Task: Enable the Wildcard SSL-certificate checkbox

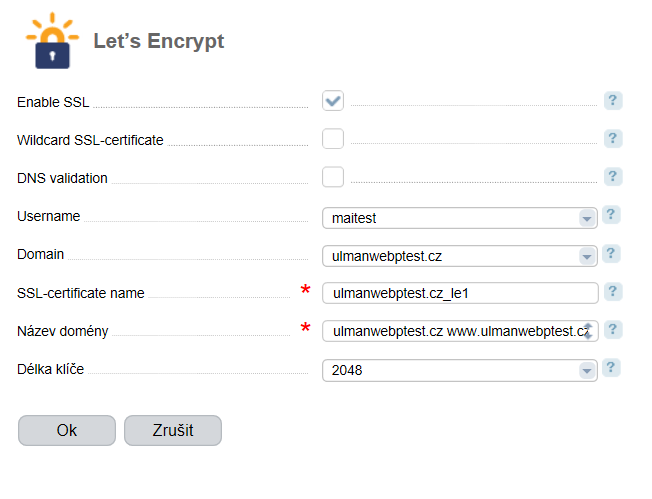Action: (333, 138)
